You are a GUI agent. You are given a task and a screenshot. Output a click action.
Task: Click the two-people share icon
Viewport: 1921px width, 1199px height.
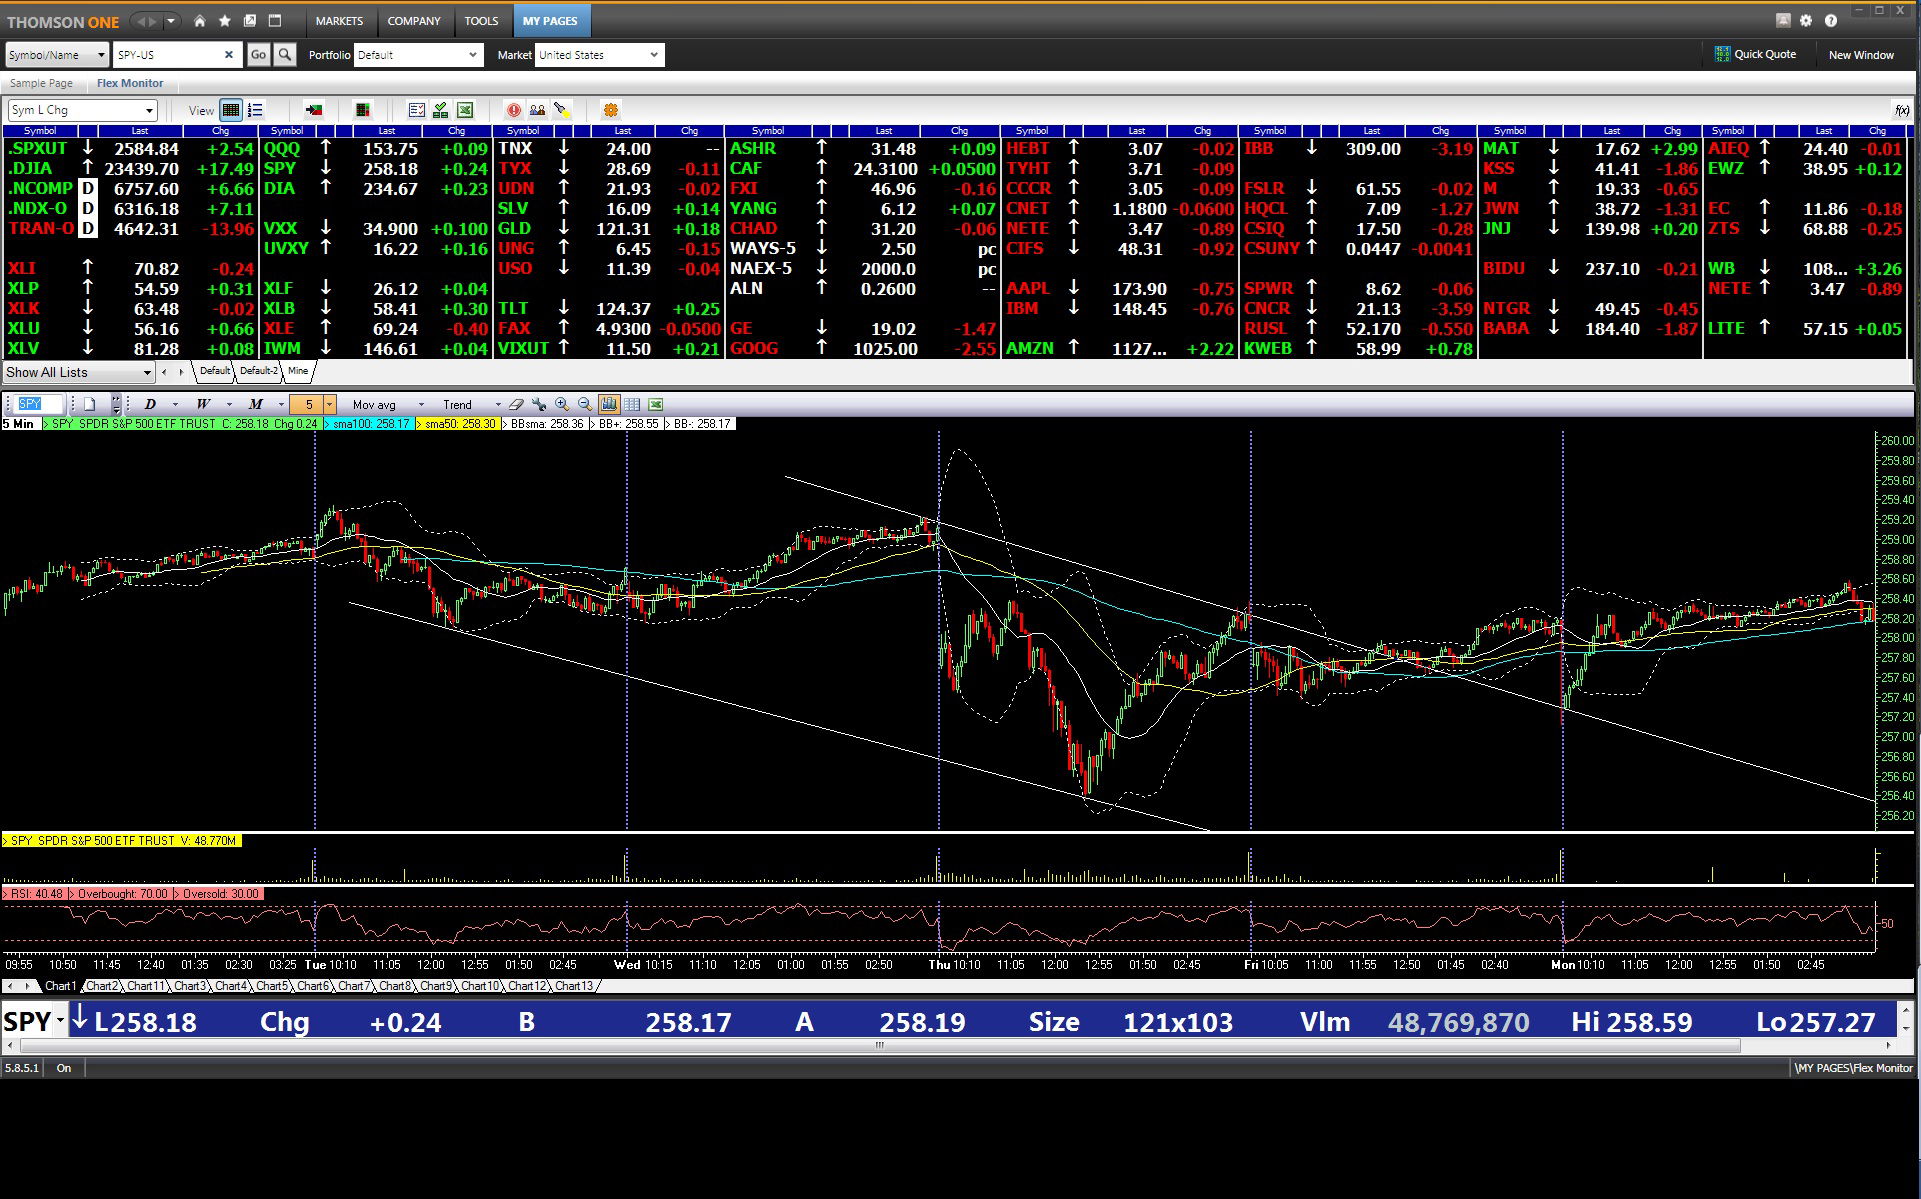pos(538,110)
